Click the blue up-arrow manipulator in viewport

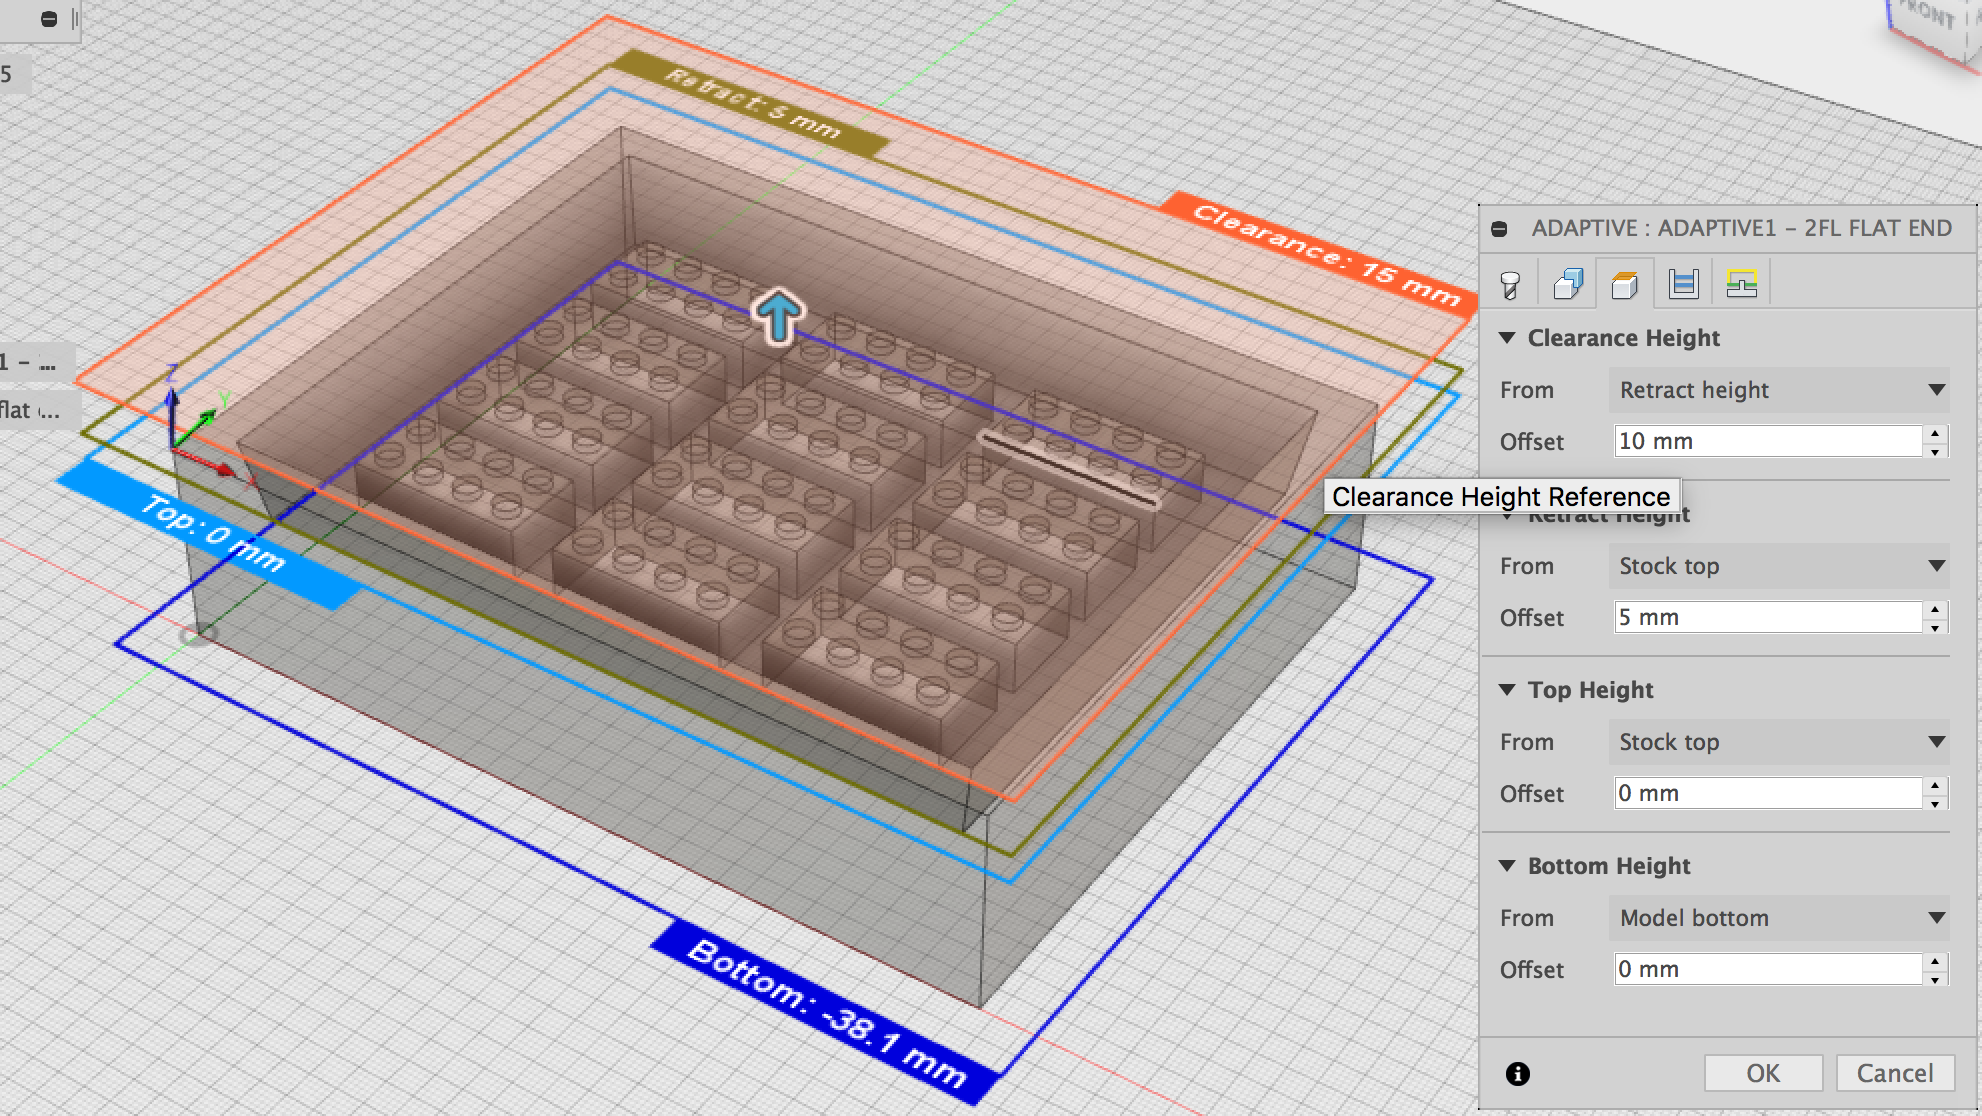pos(779,316)
